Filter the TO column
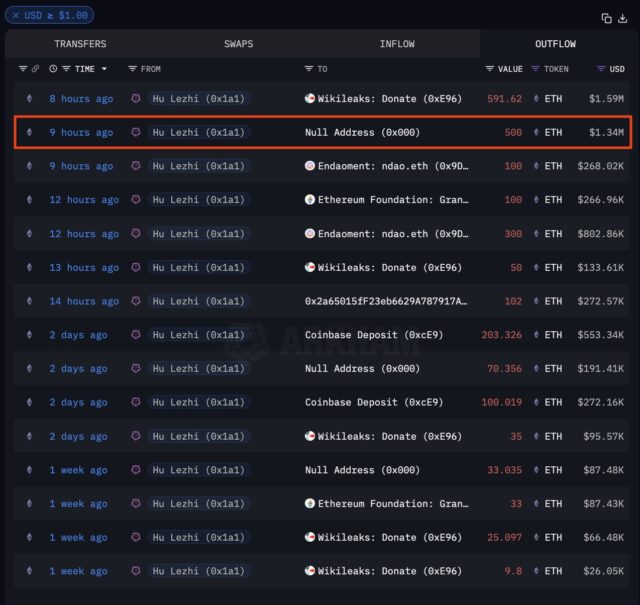Screen dimensions: 640x605 click(x=309, y=69)
